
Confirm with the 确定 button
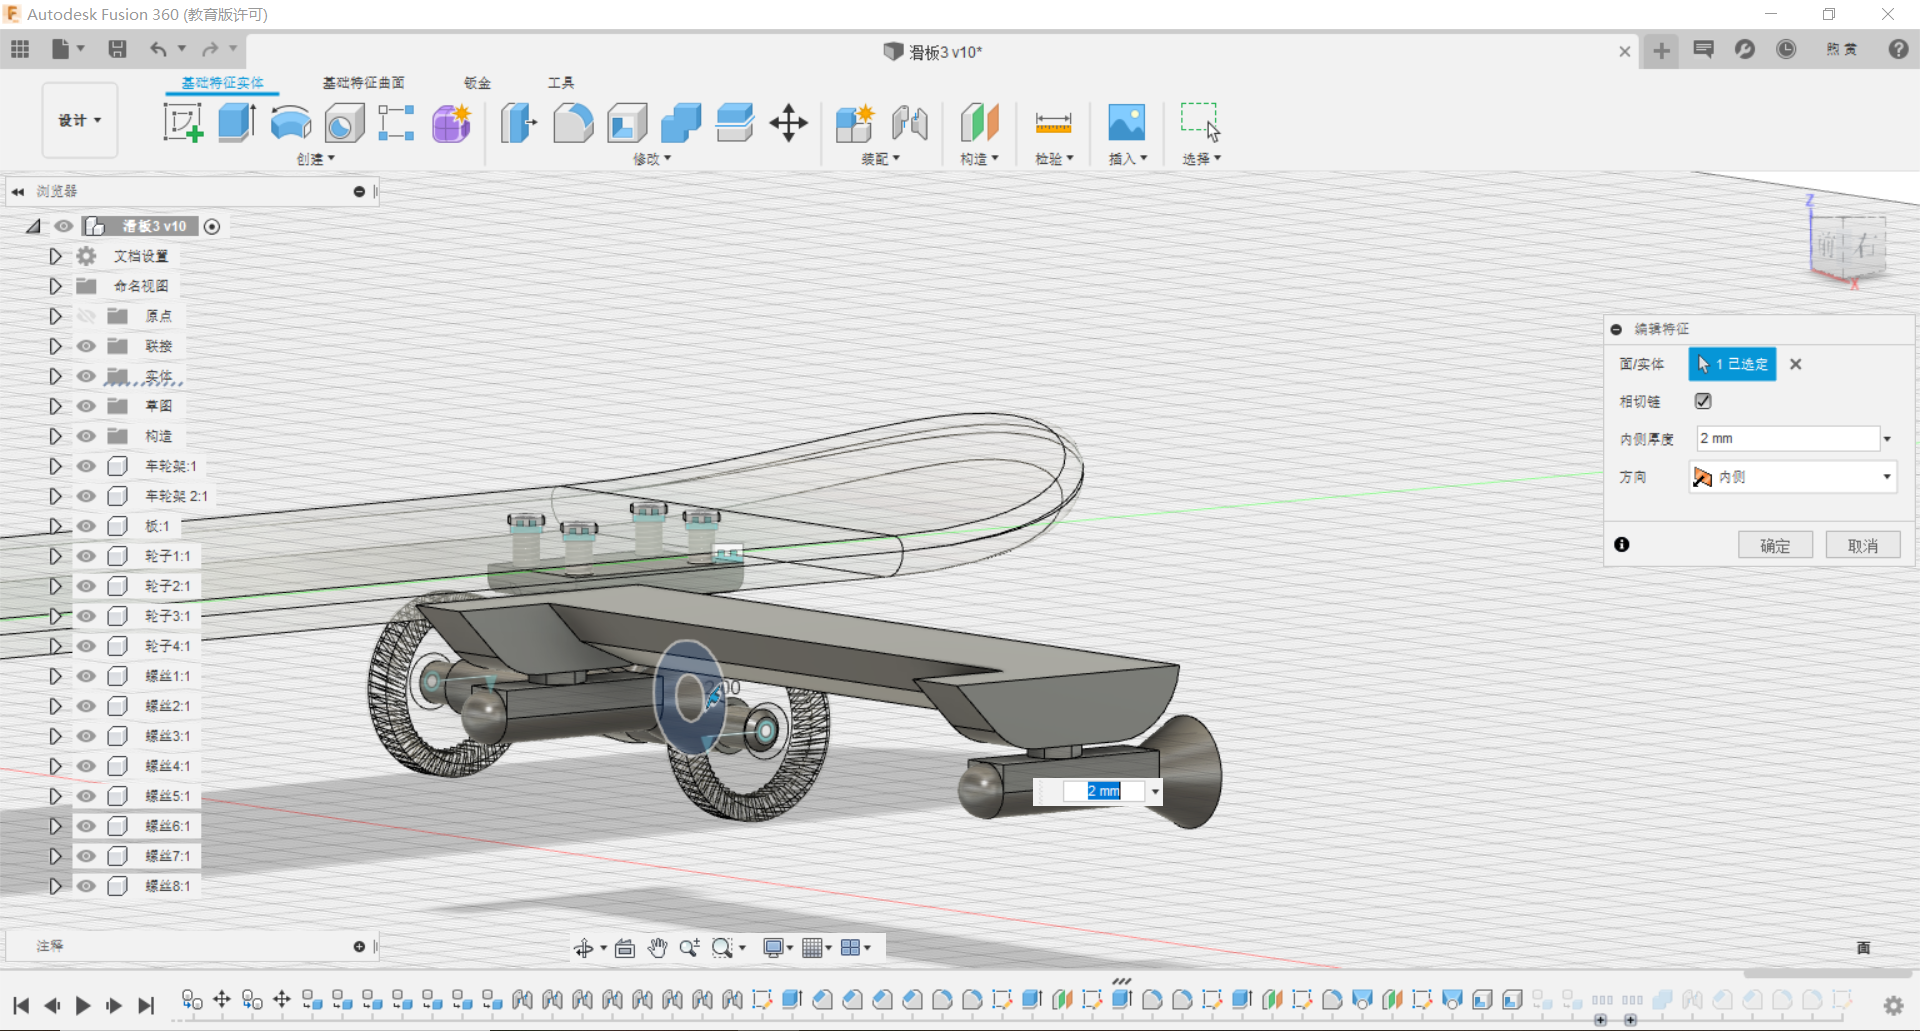[x=1775, y=545]
